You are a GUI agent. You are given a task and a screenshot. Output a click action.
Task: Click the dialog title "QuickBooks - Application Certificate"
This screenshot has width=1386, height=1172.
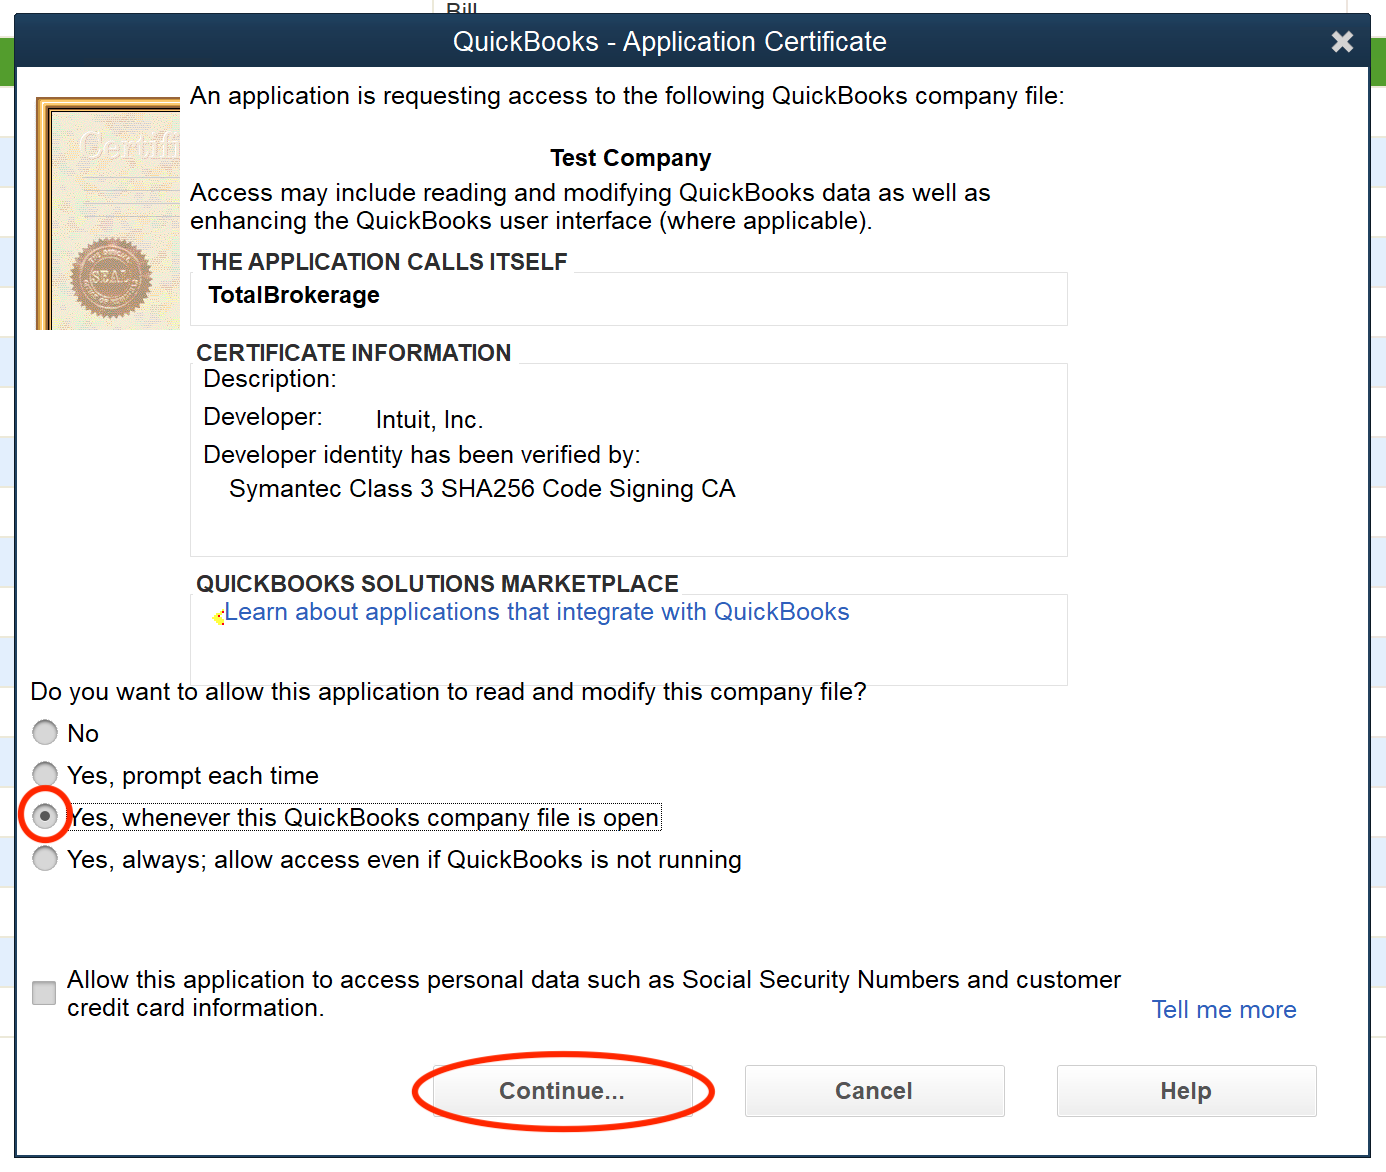[x=670, y=42]
